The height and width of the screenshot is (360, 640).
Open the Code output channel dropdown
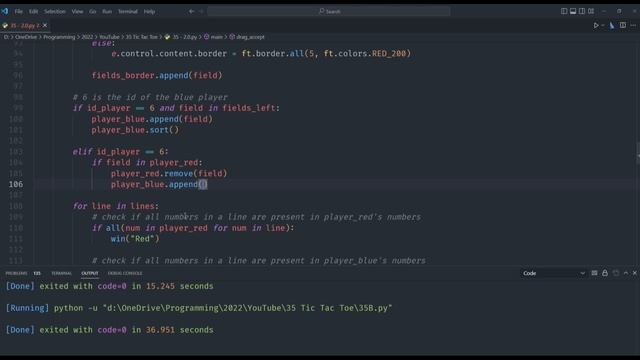[553, 273]
